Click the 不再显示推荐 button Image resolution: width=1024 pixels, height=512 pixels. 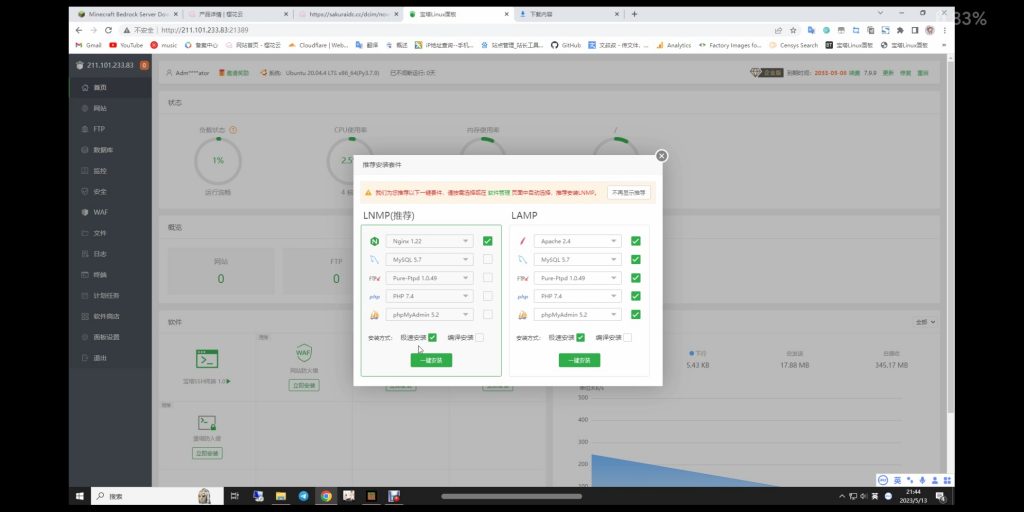pyautogui.click(x=629, y=192)
